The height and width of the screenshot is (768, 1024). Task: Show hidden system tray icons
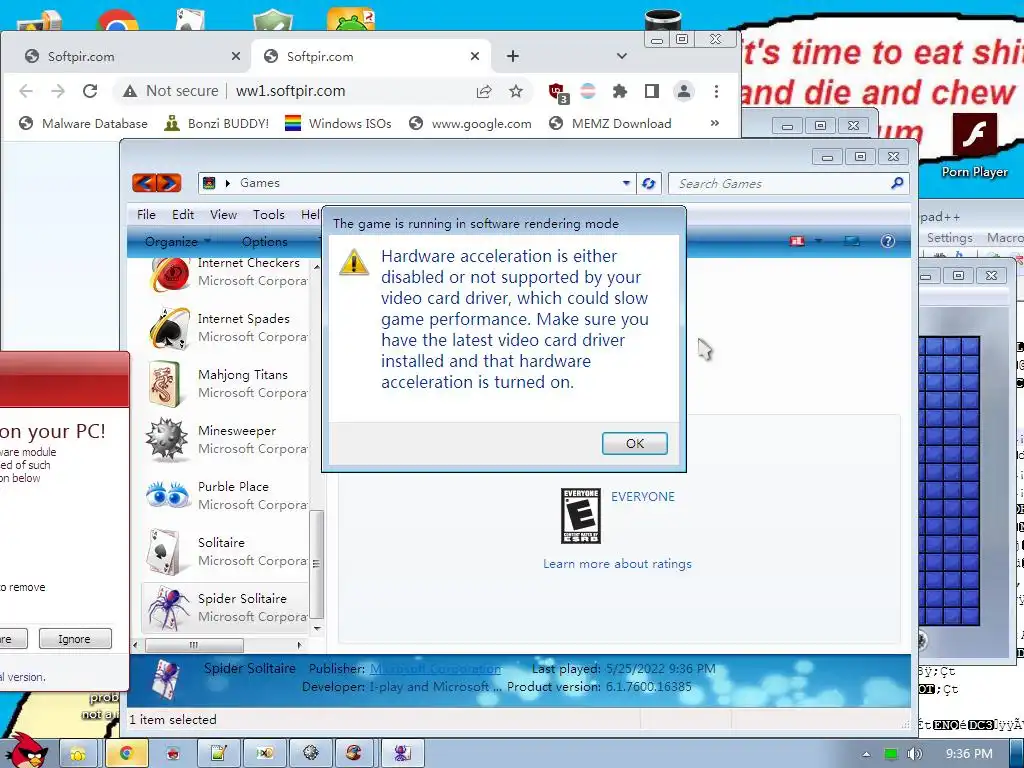click(x=867, y=754)
